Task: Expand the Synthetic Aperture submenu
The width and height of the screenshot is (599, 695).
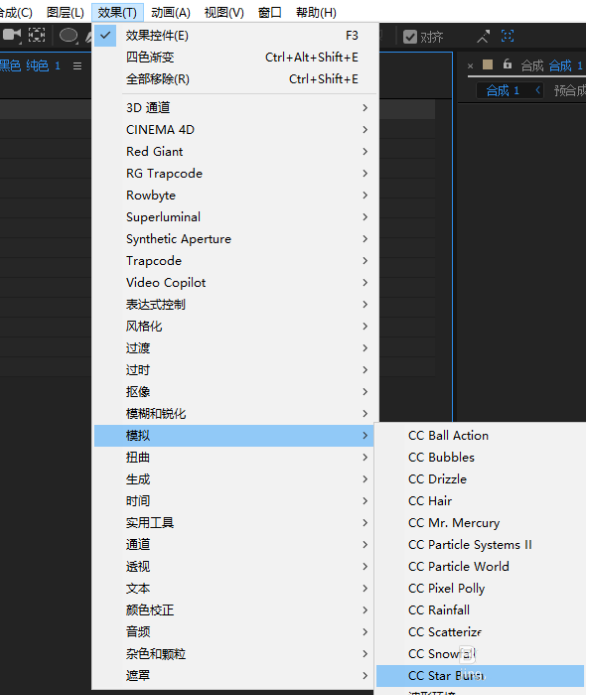Action: 235,239
